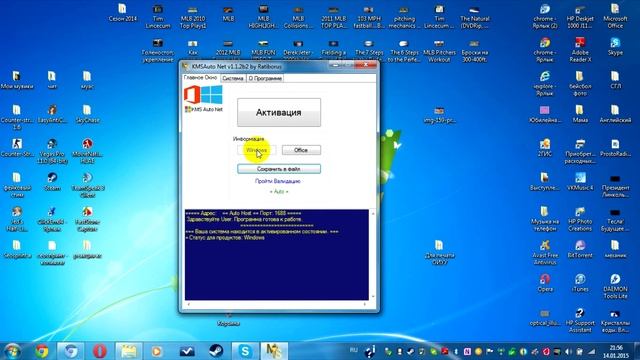Switch to the Система tab
This screenshot has height=360, width=640.
pyautogui.click(x=233, y=78)
